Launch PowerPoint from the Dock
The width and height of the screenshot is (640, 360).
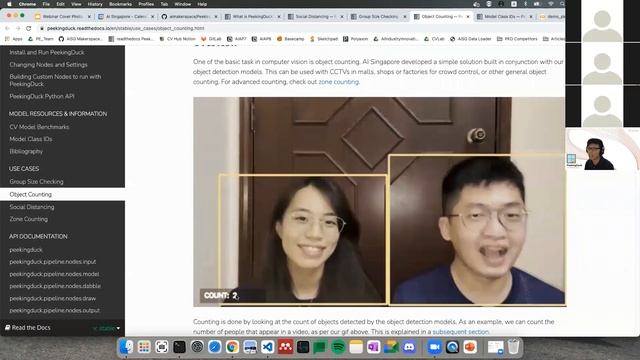470,347
